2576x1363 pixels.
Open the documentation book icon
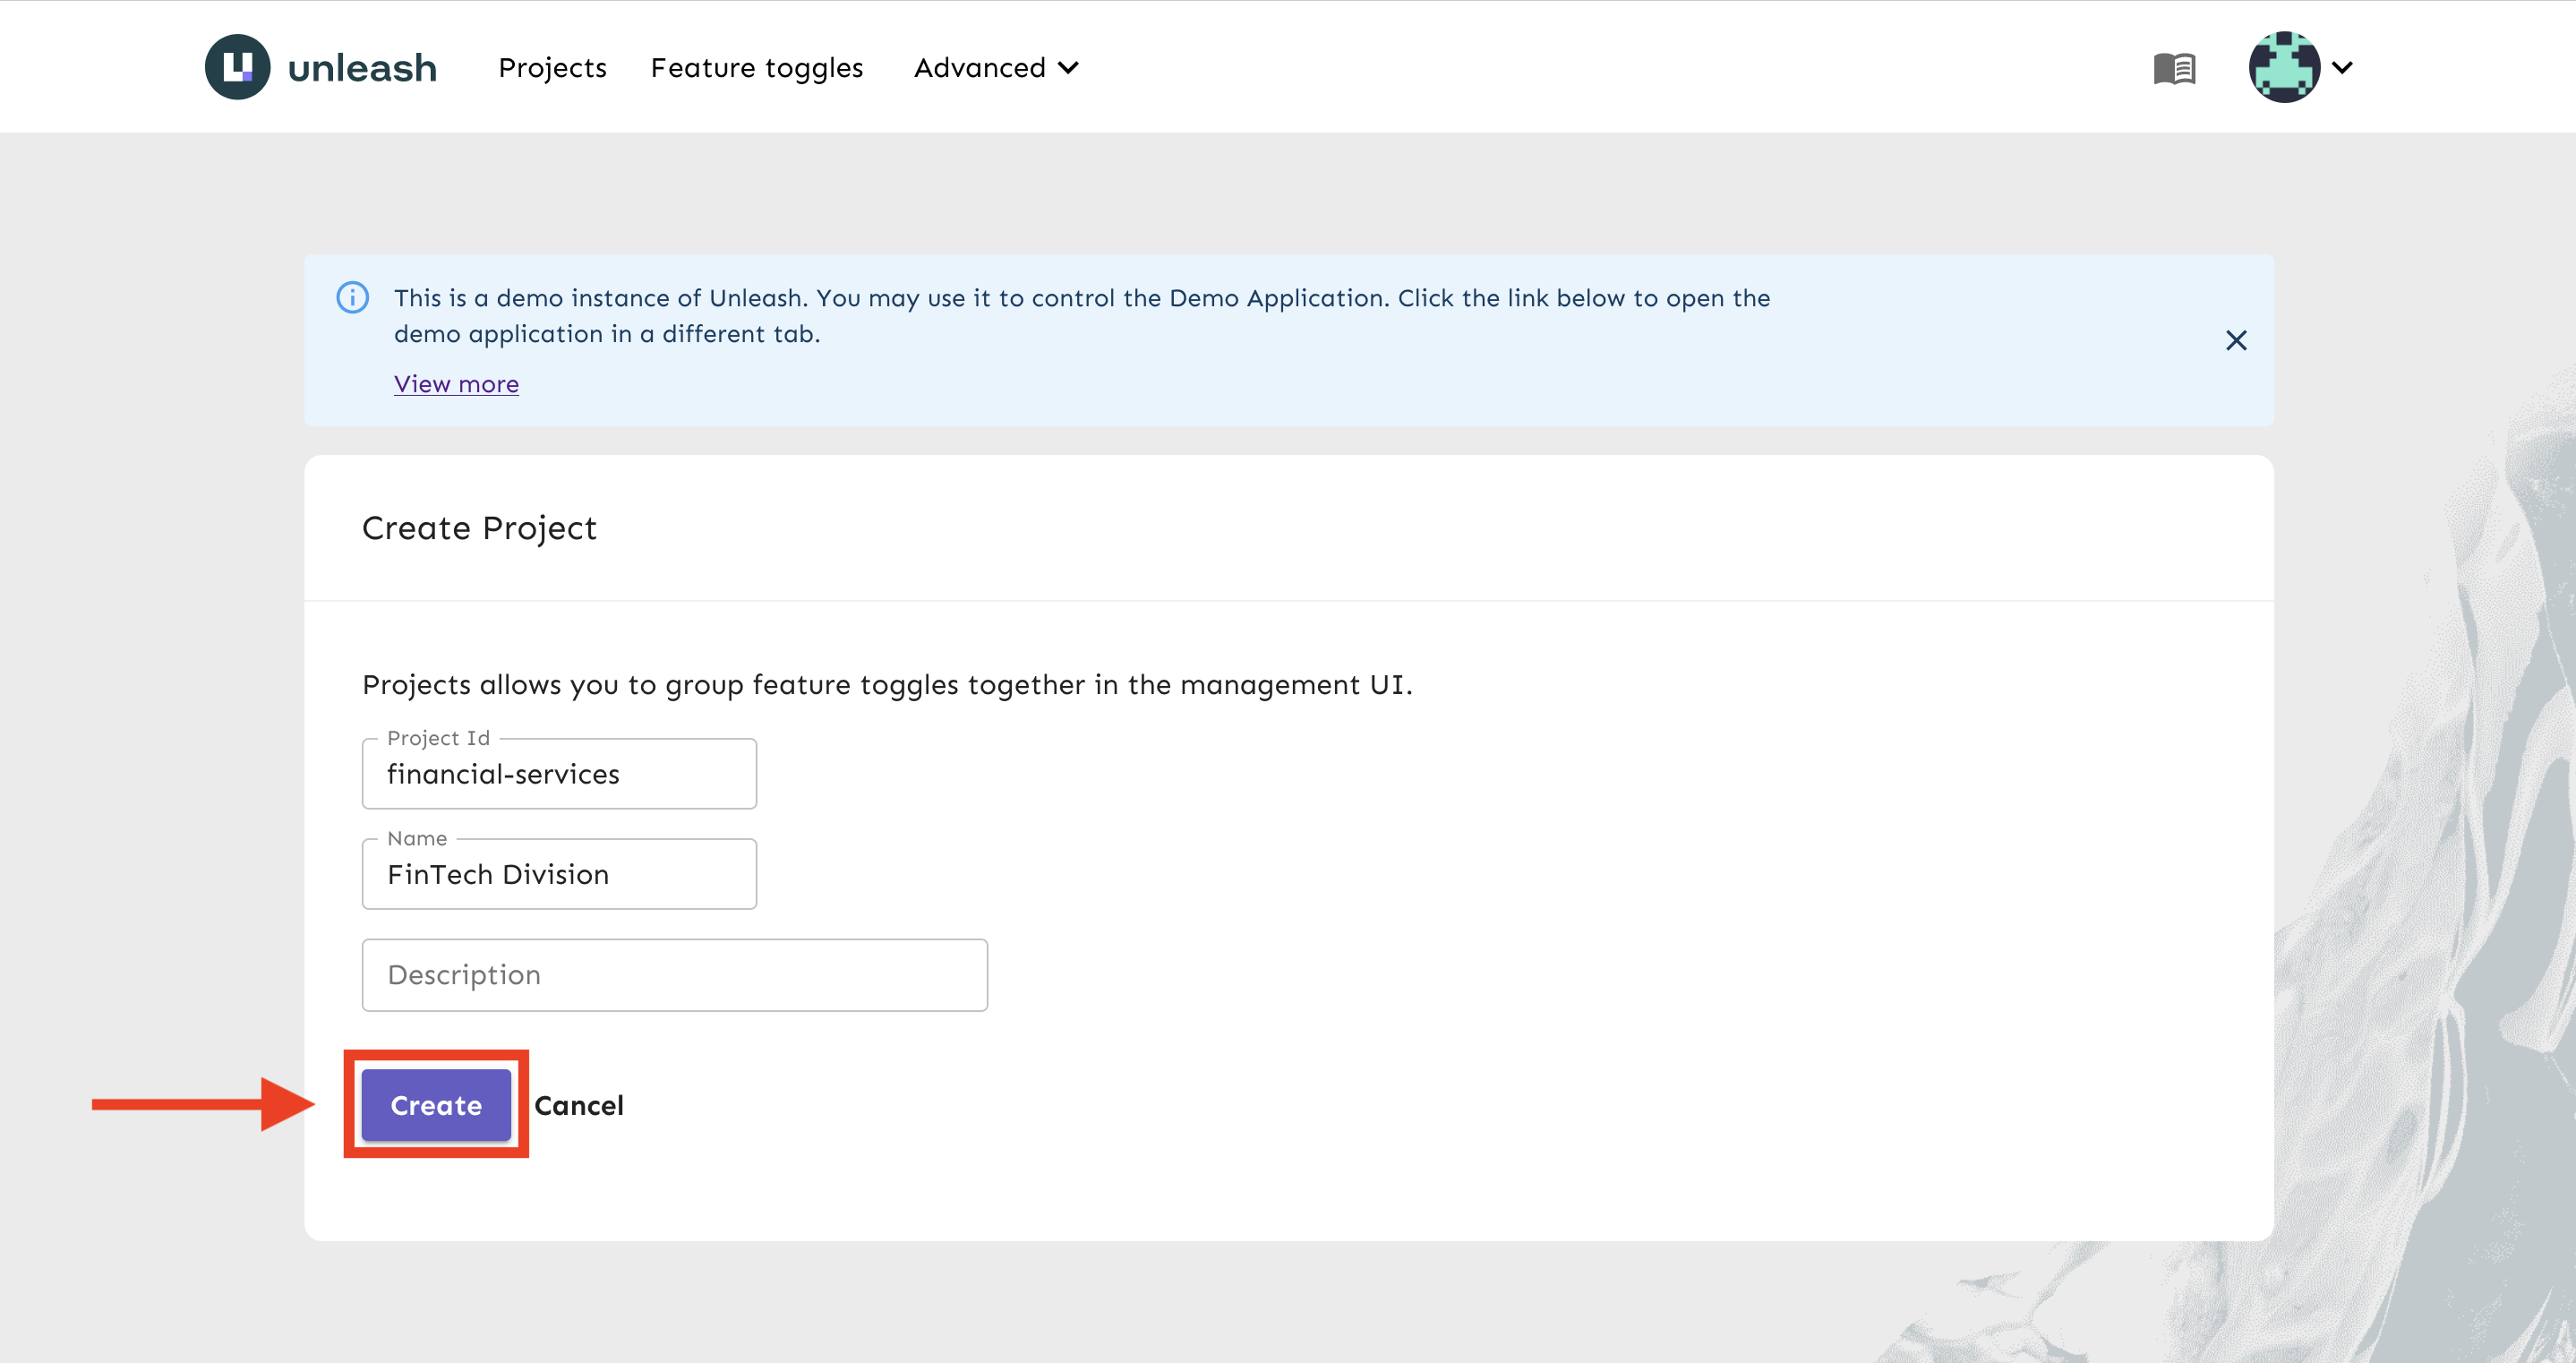click(x=2174, y=68)
